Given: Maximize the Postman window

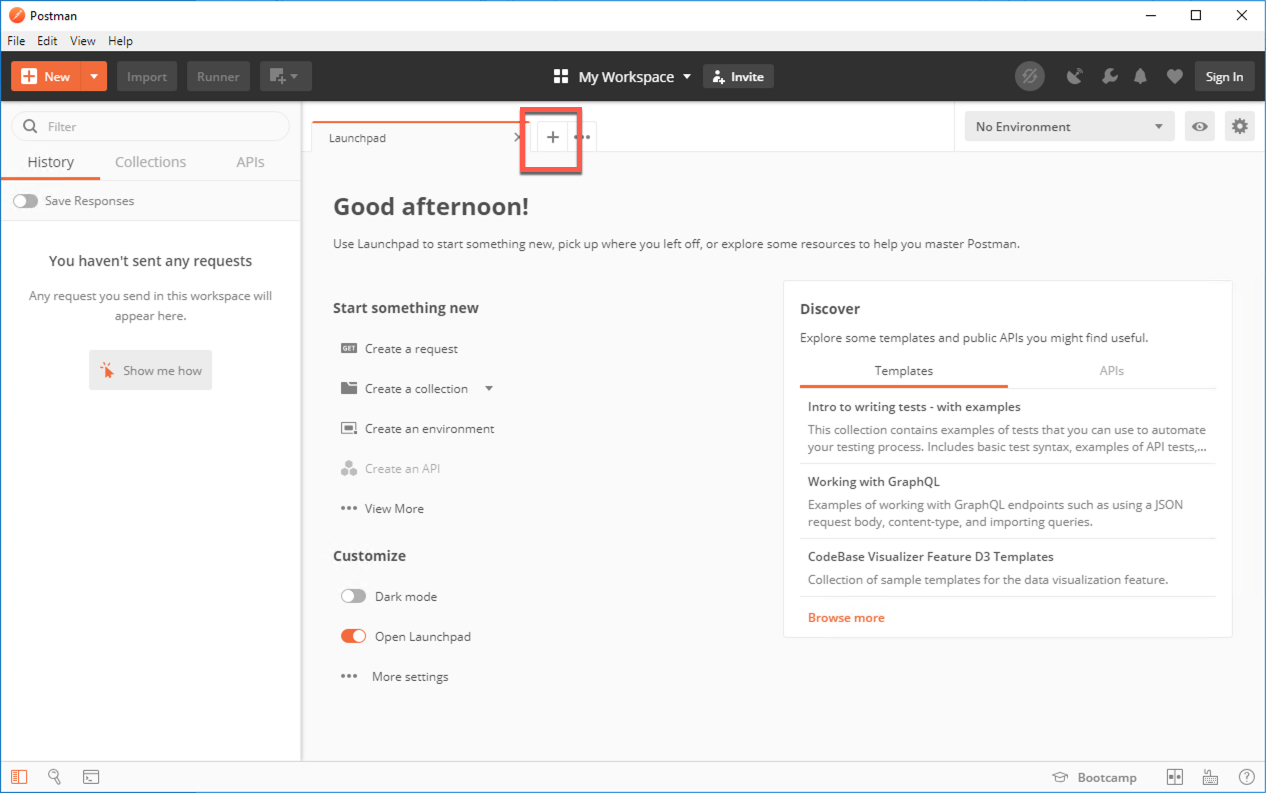Looking at the screenshot, I should [1196, 15].
